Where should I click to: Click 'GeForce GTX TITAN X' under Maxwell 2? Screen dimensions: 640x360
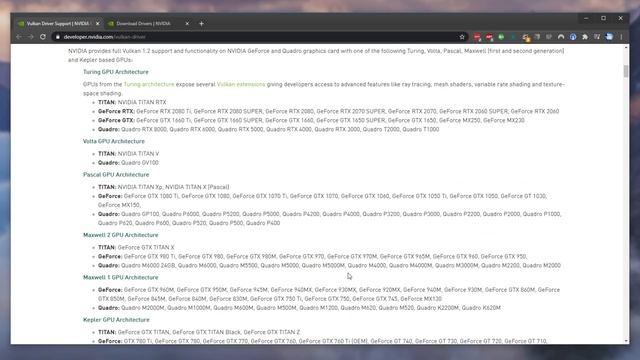point(146,248)
